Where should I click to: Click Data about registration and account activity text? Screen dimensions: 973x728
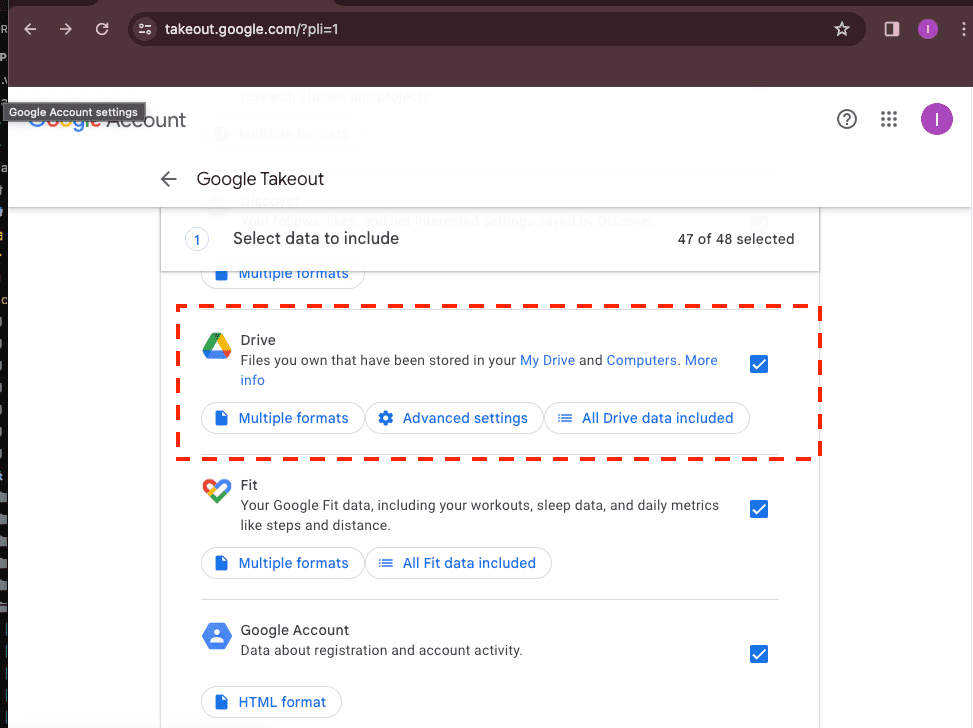[381, 651]
